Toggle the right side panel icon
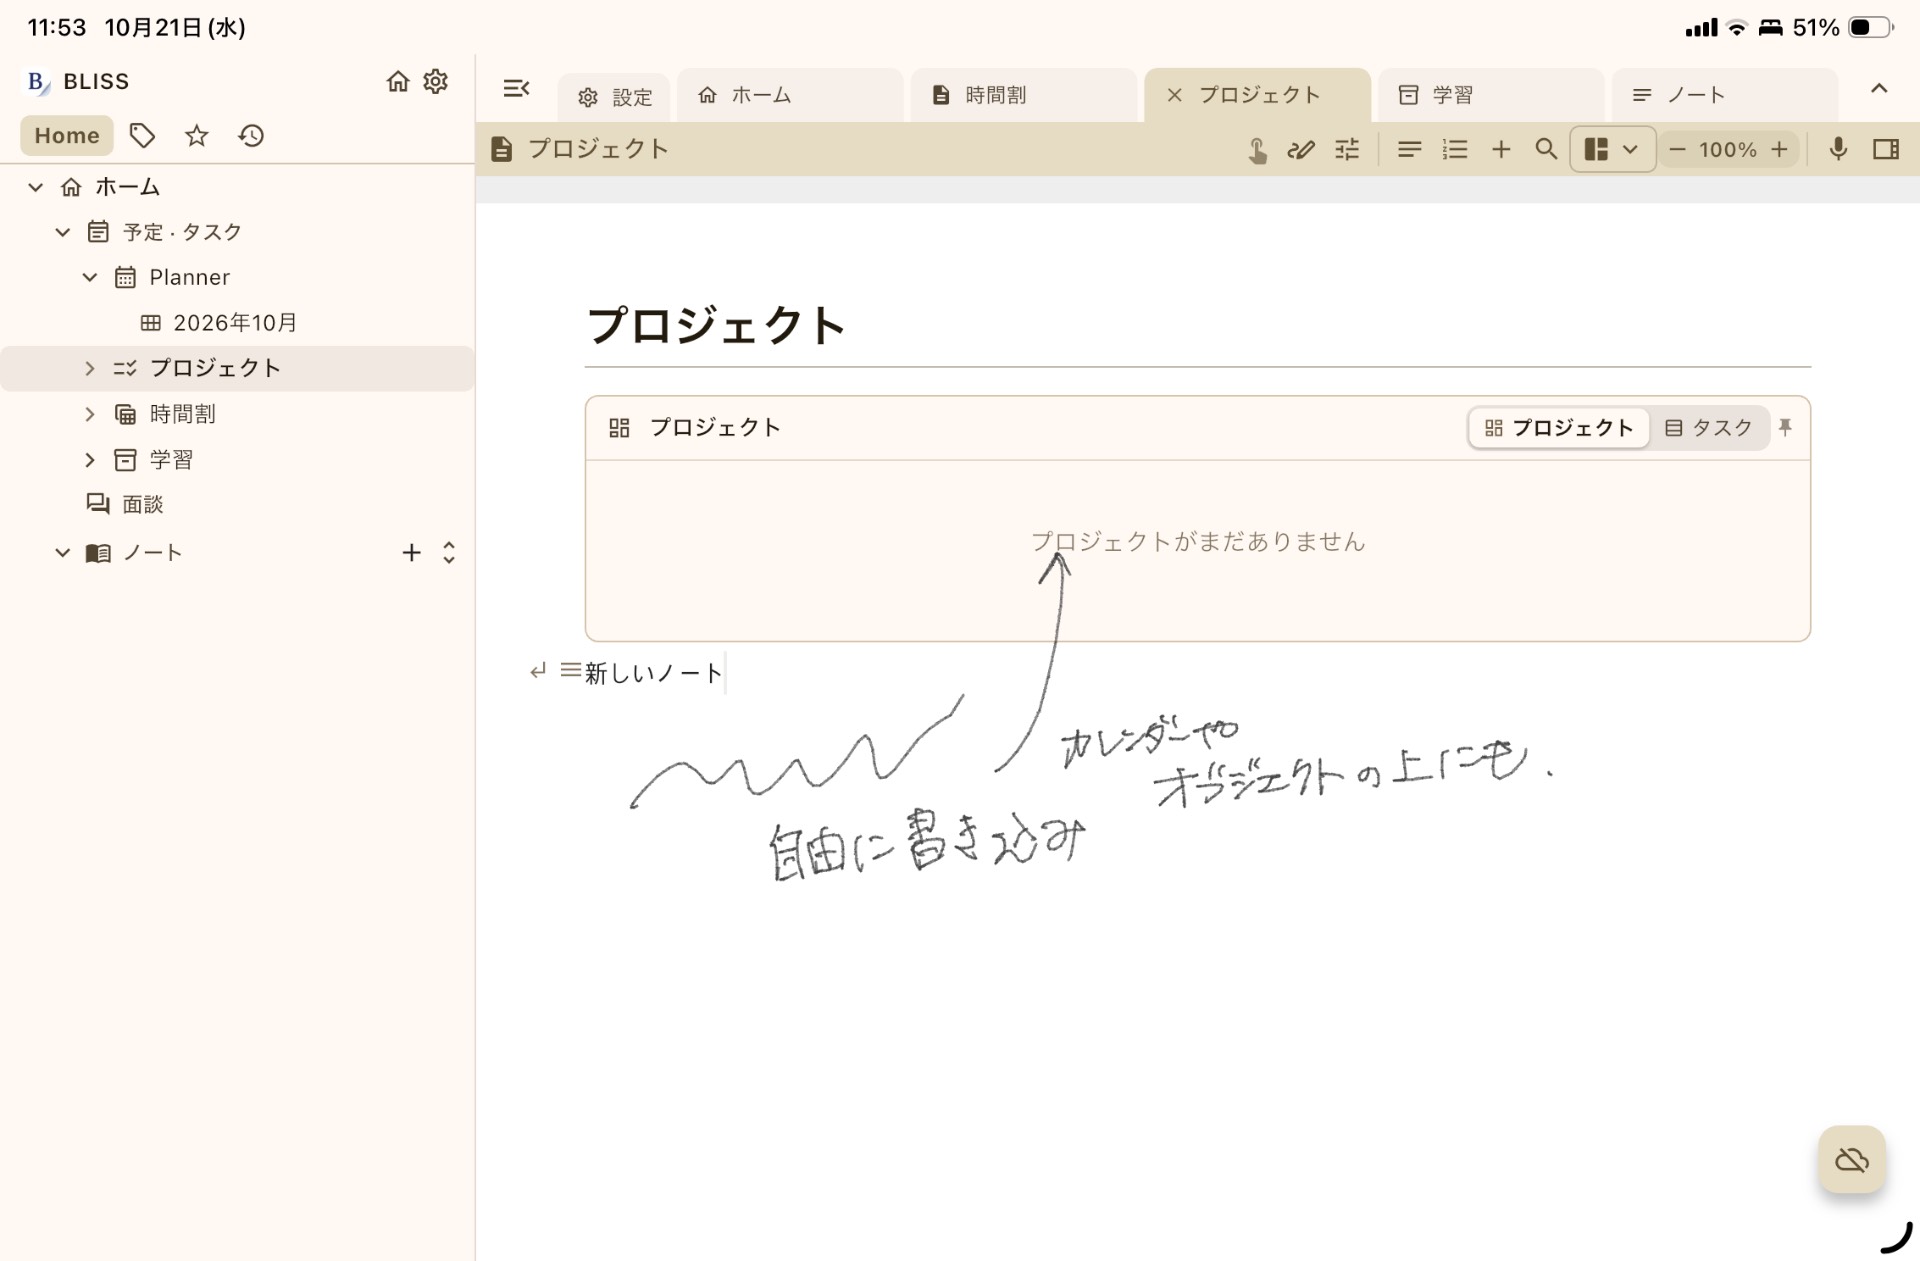Screen dimensions: 1920x1261 (x=1886, y=150)
